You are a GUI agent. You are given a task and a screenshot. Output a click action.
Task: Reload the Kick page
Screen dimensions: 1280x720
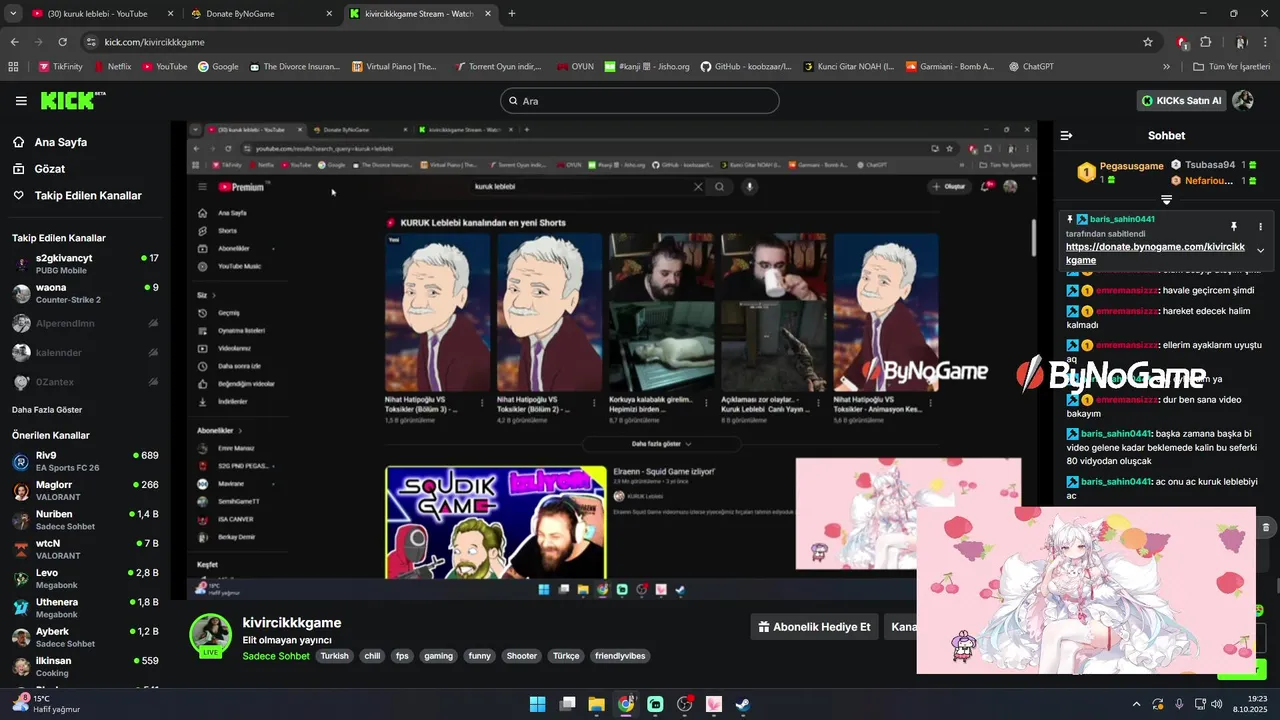pos(62,42)
